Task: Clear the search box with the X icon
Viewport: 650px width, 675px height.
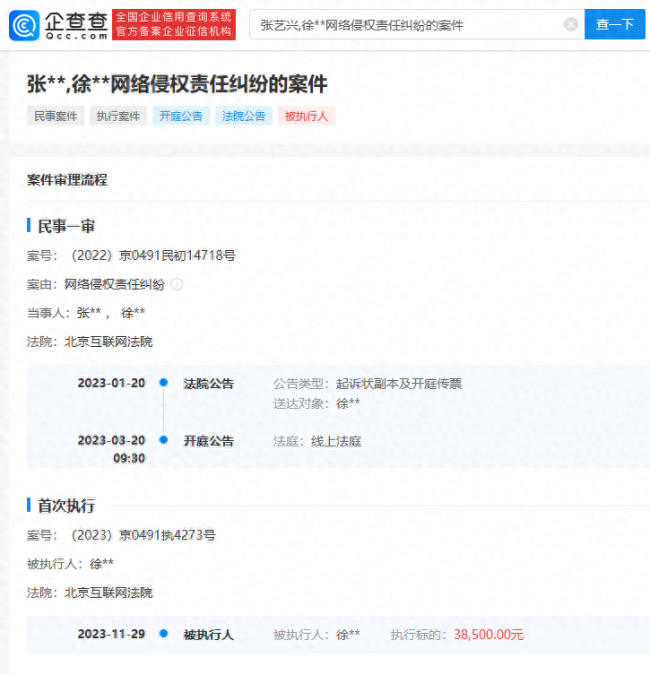Action: [570, 24]
